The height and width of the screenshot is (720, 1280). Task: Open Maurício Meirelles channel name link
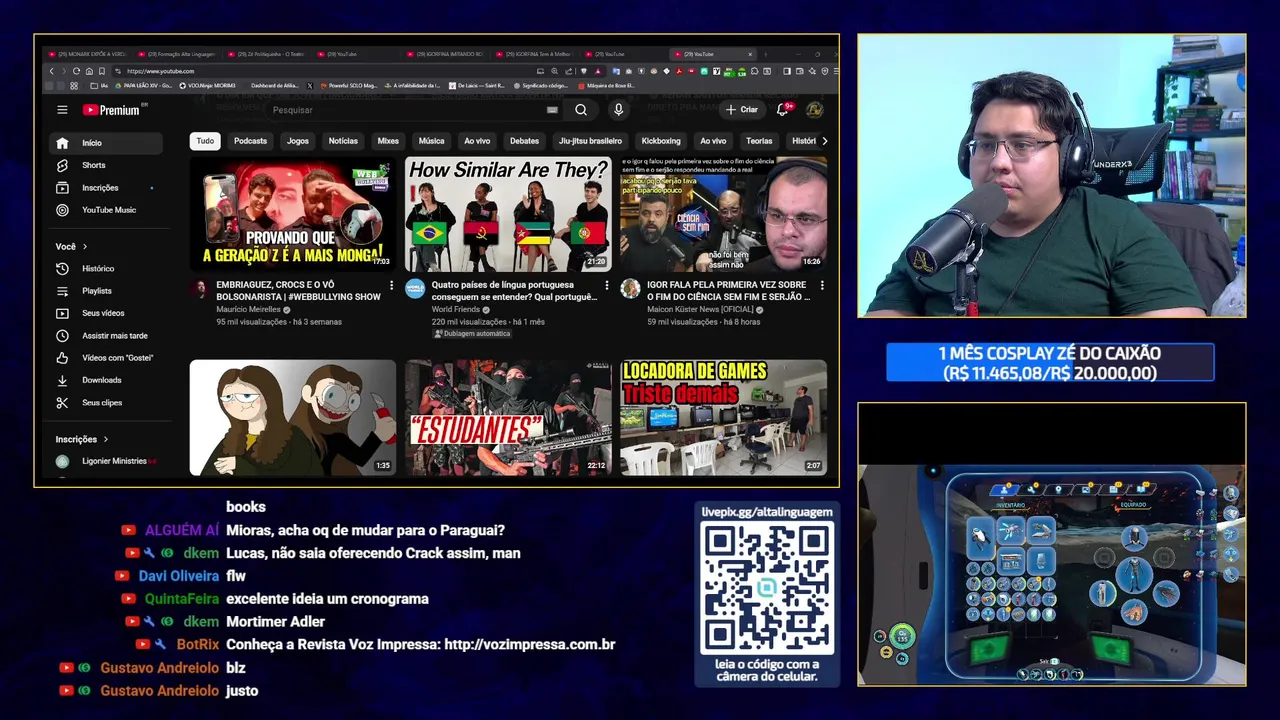click(x=249, y=310)
